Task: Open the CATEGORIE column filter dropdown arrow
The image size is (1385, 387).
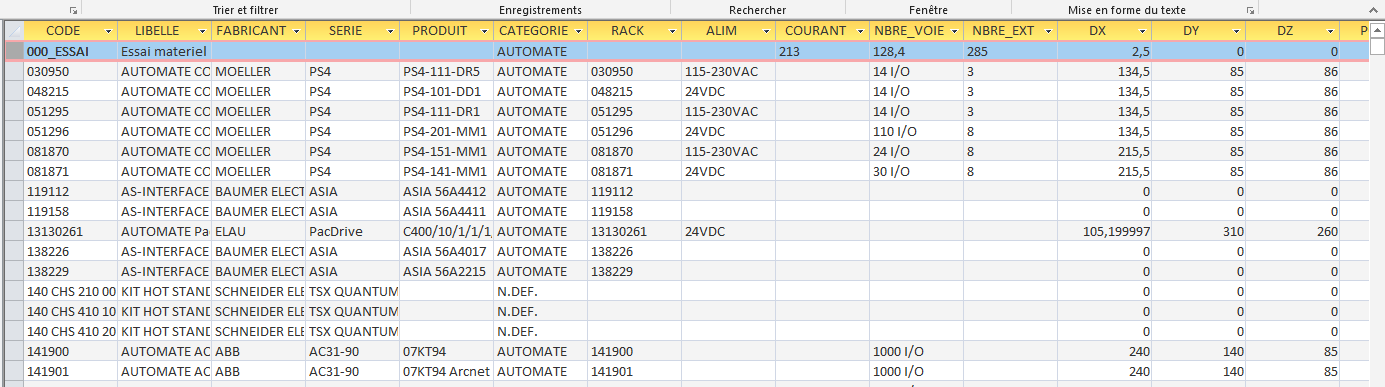Action: [x=576, y=31]
